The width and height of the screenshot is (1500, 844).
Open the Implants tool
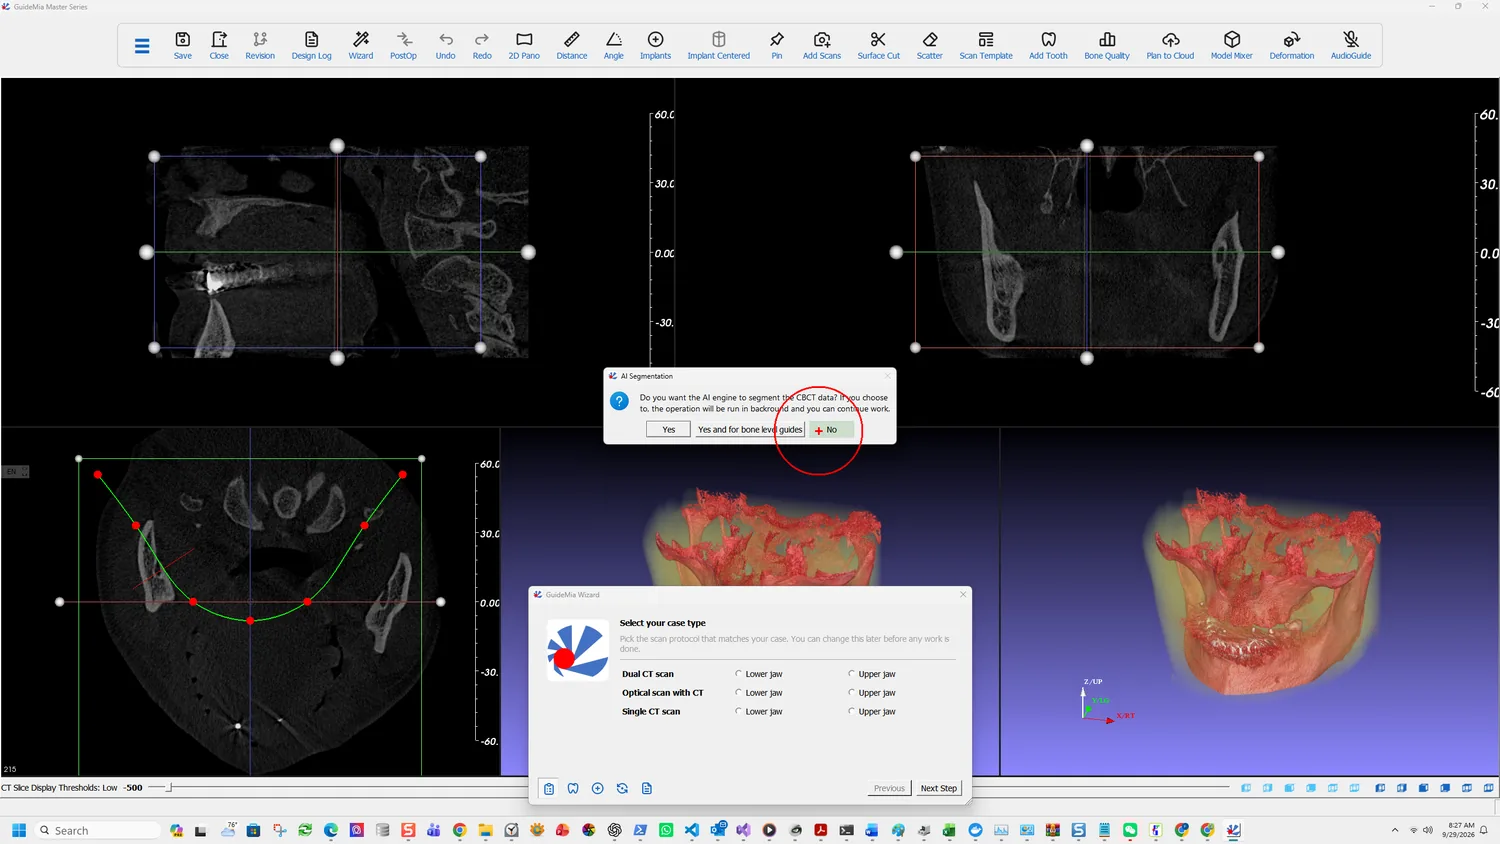tap(656, 46)
